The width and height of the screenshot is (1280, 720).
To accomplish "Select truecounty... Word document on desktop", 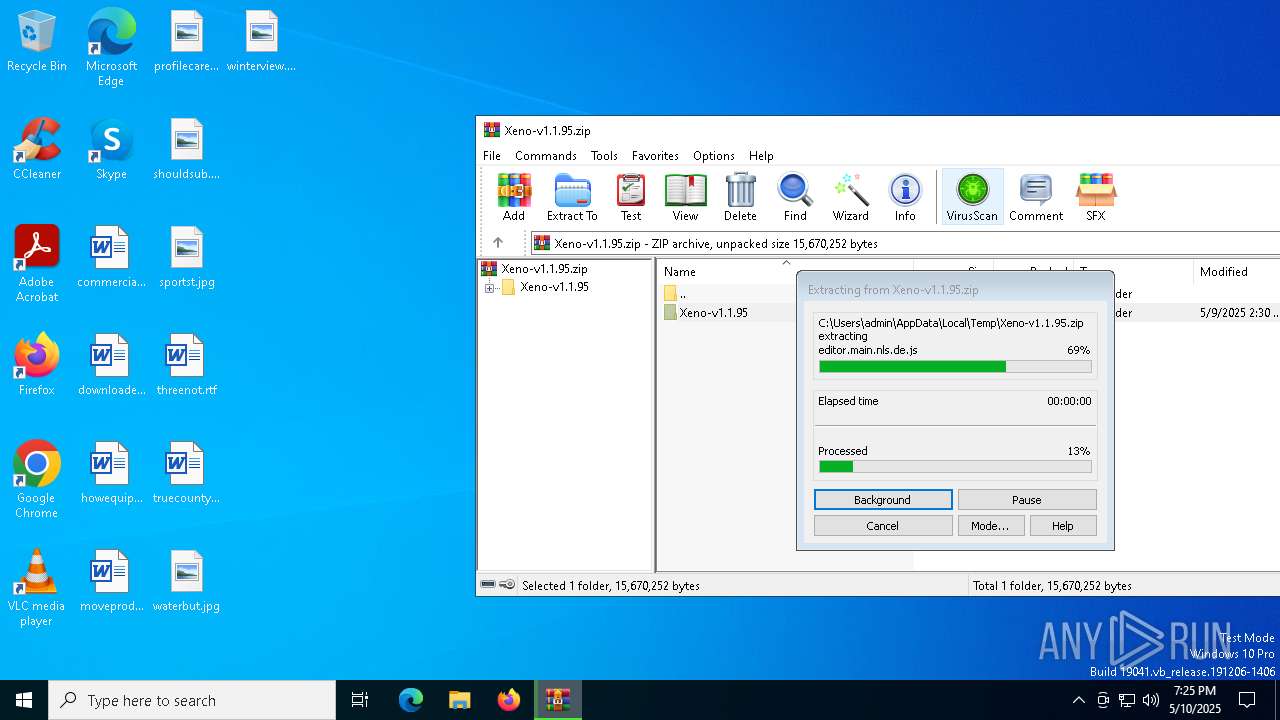I will [187, 474].
